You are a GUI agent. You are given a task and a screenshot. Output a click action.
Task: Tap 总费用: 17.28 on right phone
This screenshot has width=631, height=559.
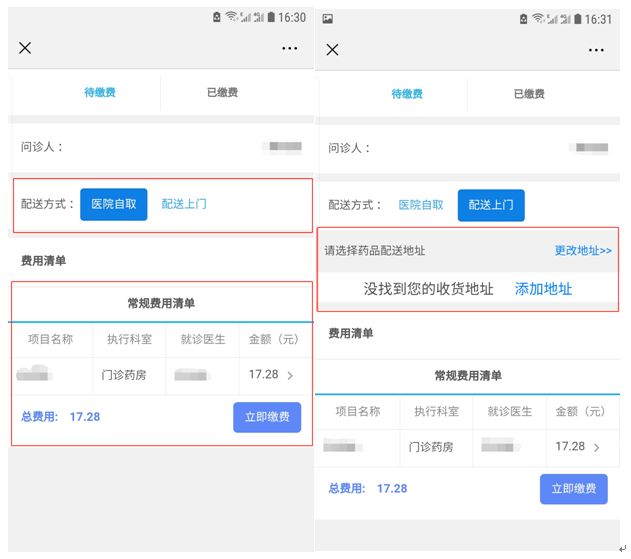tap(367, 489)
